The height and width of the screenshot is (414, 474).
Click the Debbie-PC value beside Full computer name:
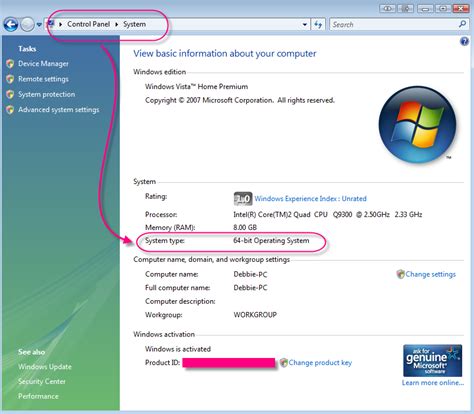pos(250,288)
